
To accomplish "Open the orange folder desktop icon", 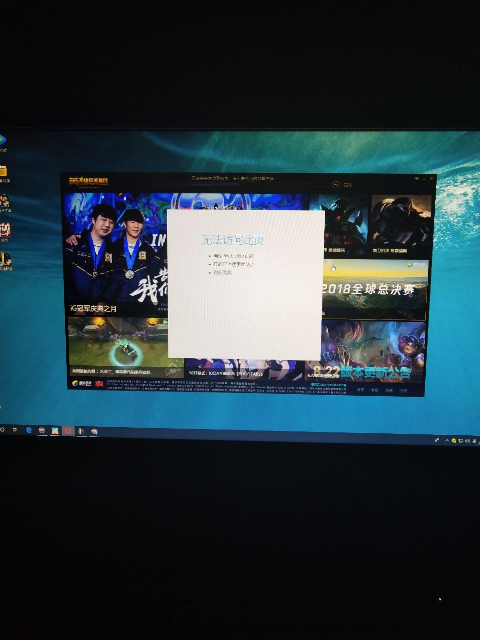I will [x=3, y=171].
